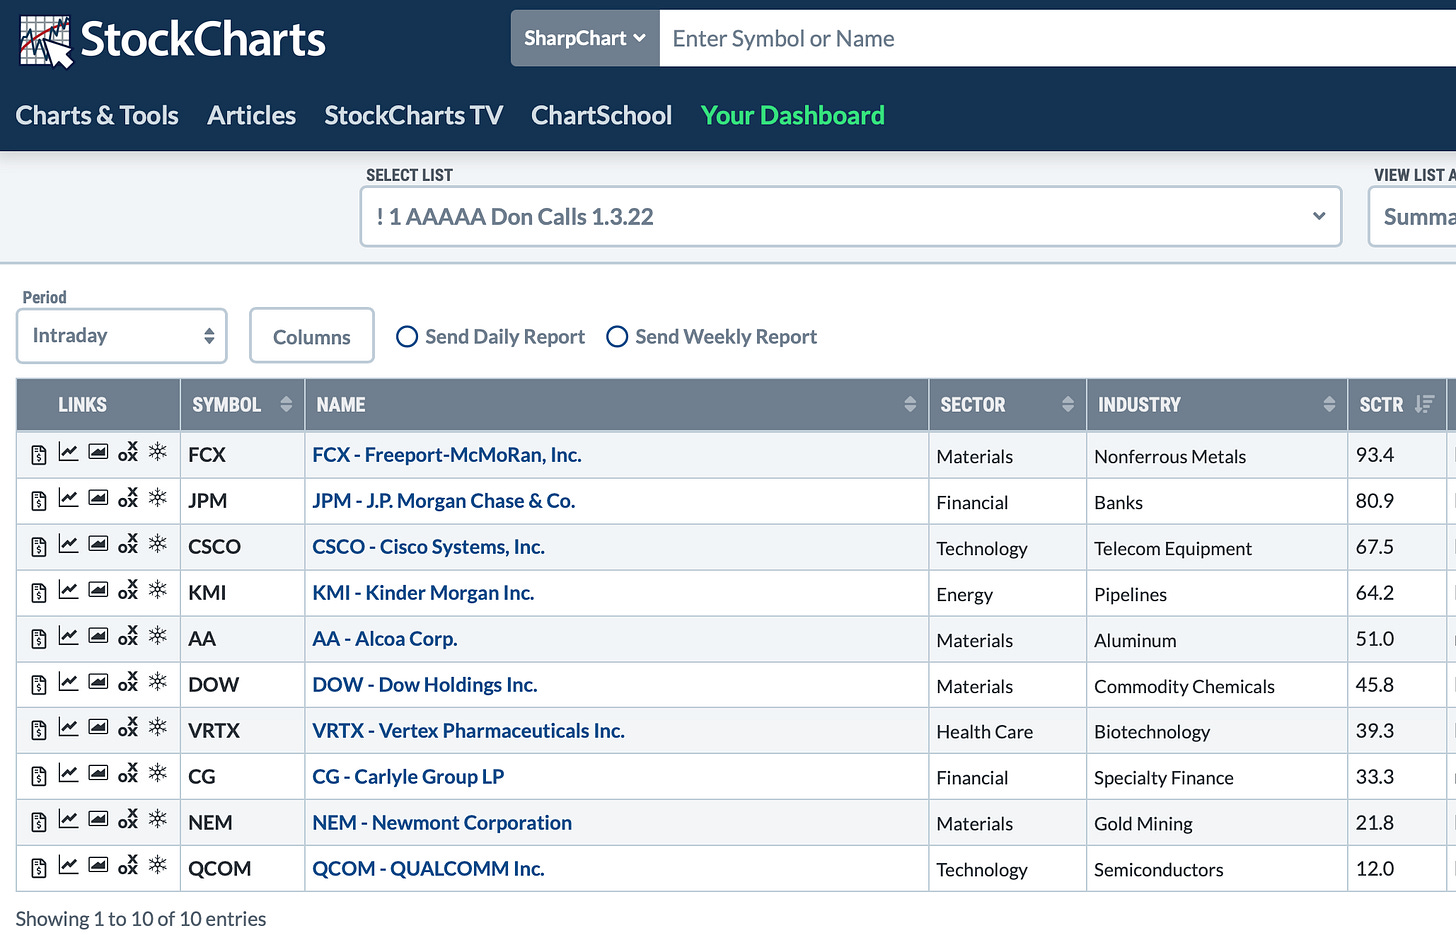
Task: Open Symbol Summary icon for QCOM row
Action: (x=39, y=869)
